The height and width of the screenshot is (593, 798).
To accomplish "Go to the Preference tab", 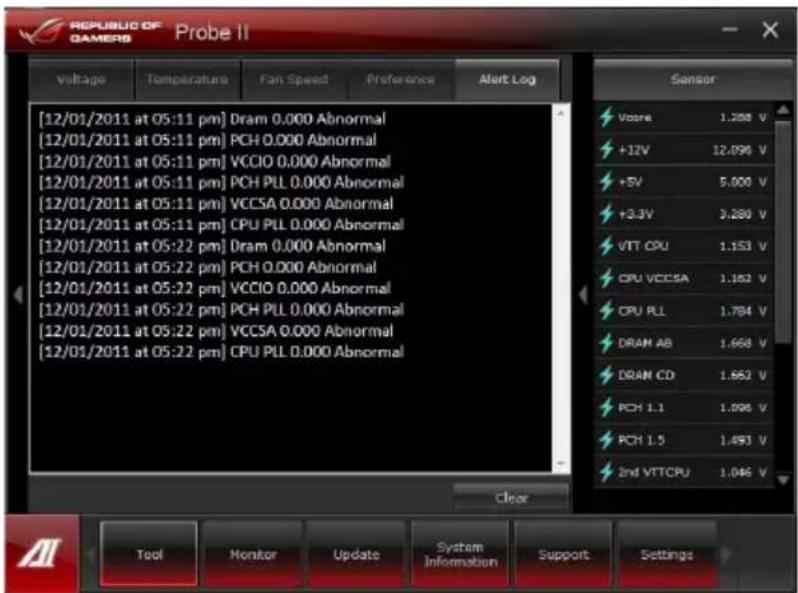I will [x=401, y=80].
